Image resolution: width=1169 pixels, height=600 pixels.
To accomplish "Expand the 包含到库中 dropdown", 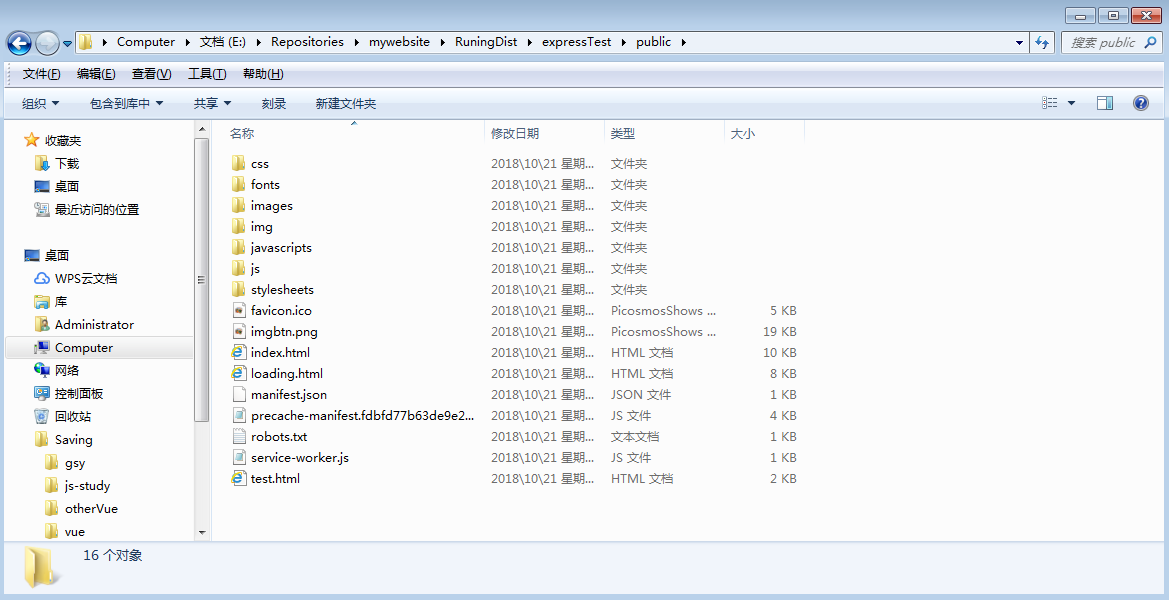I will (126, 104).
